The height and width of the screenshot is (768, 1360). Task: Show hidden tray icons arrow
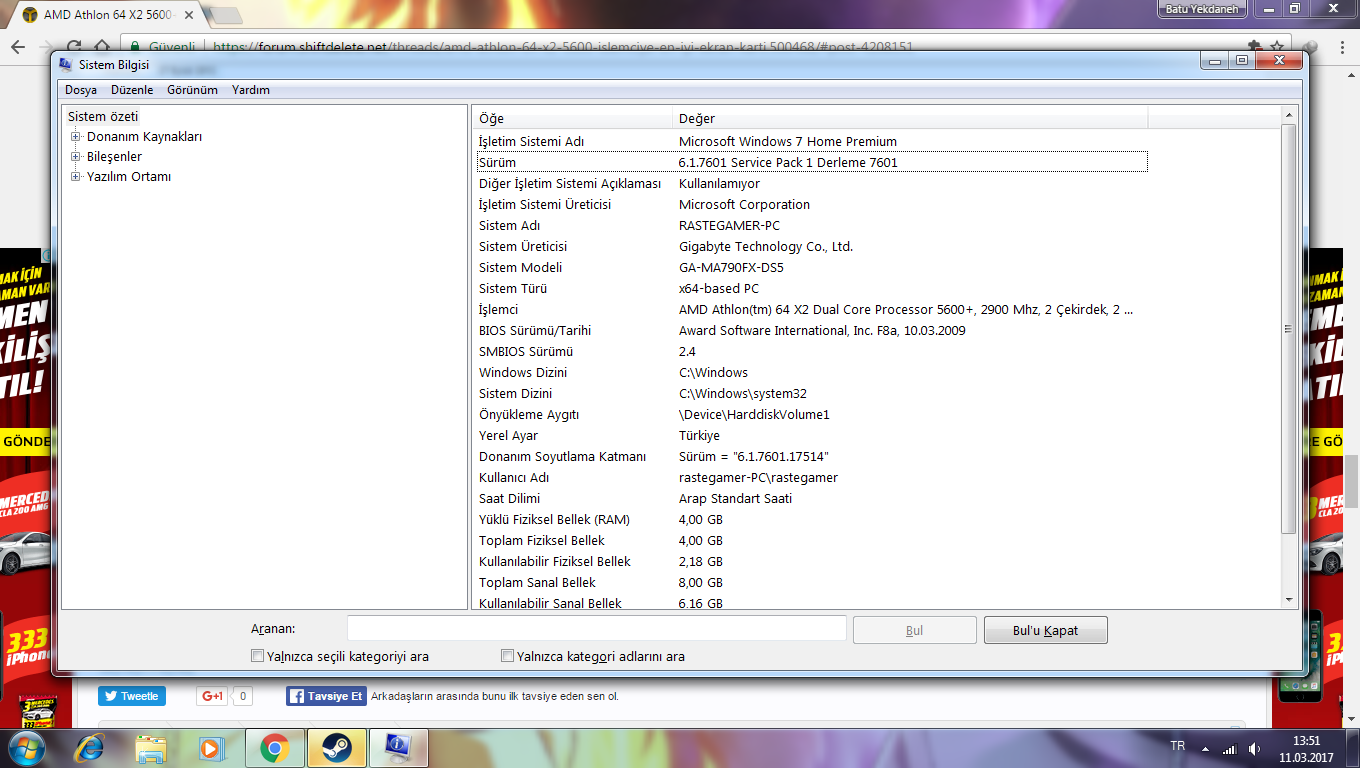point(1205,748)
